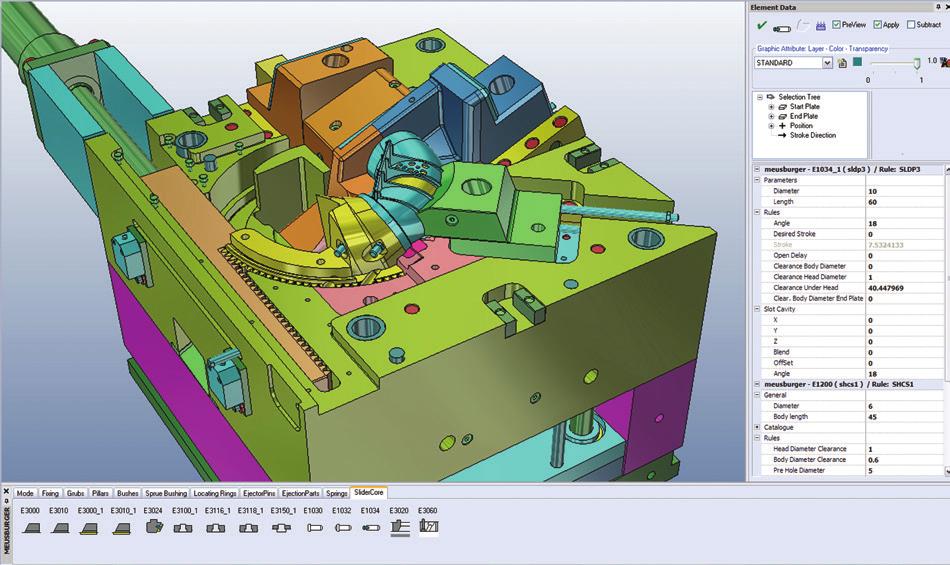Image resolution: width=950 pixels, height=565 pixels.
Task: Pin the Element Data panel
Action: [x=938, y=7]
